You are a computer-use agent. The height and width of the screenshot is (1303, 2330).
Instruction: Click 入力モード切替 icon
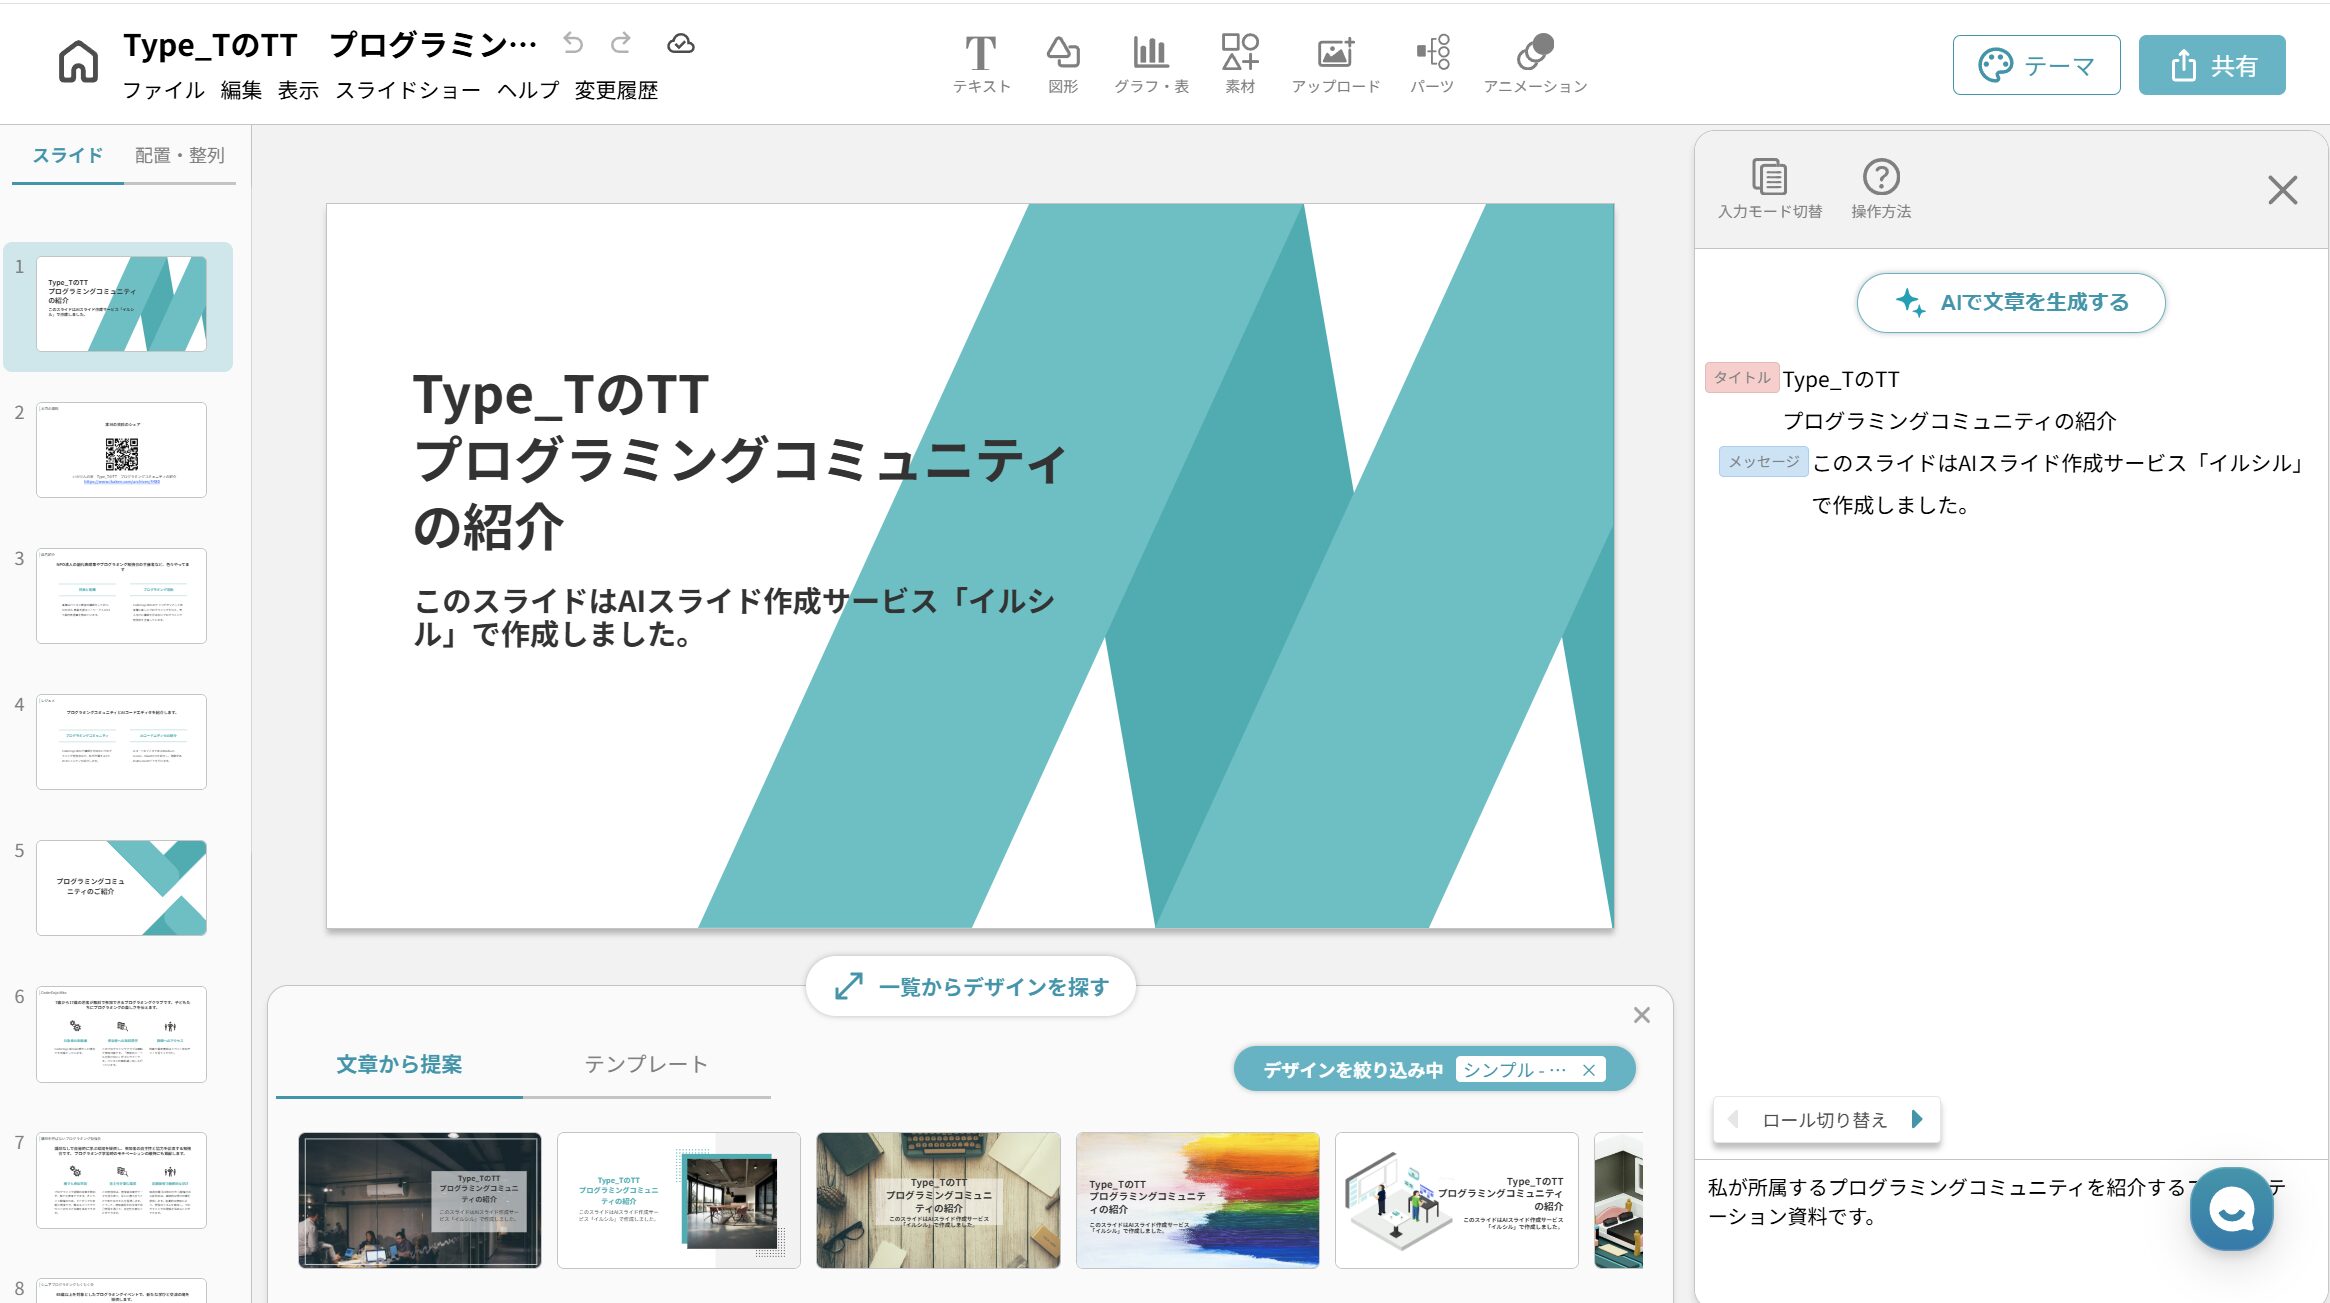point(1770,188)
